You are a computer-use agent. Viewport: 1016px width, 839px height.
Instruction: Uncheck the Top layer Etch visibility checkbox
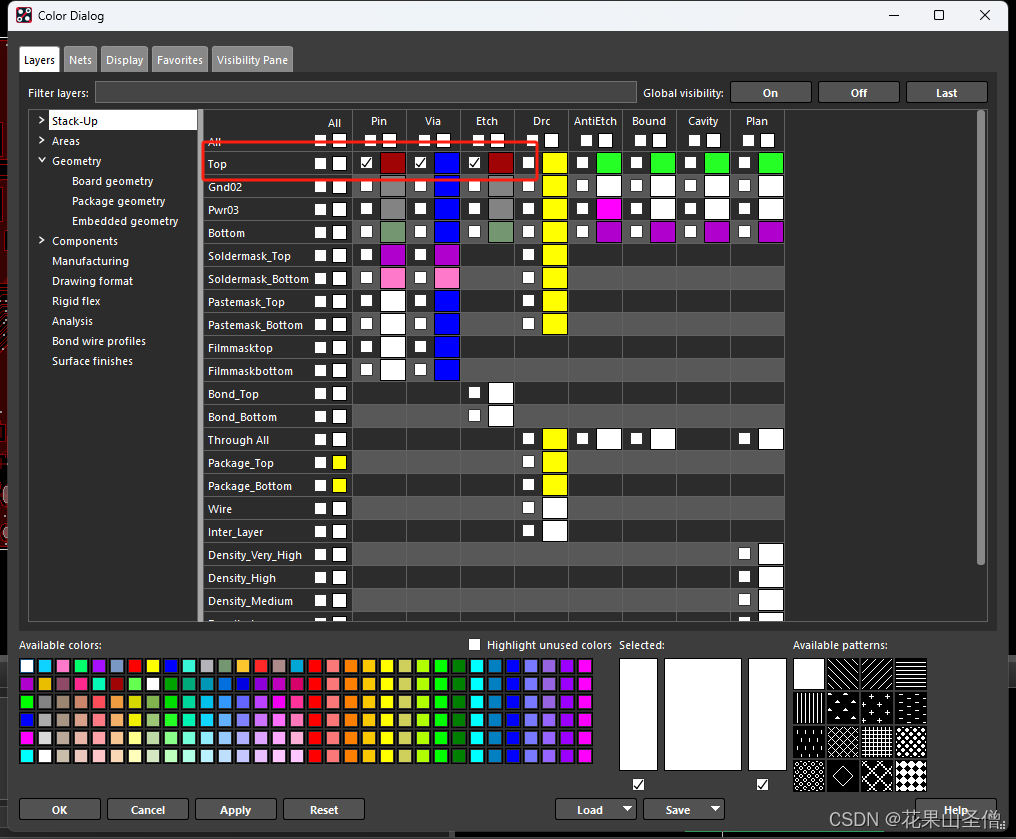[x=474, y=163]
